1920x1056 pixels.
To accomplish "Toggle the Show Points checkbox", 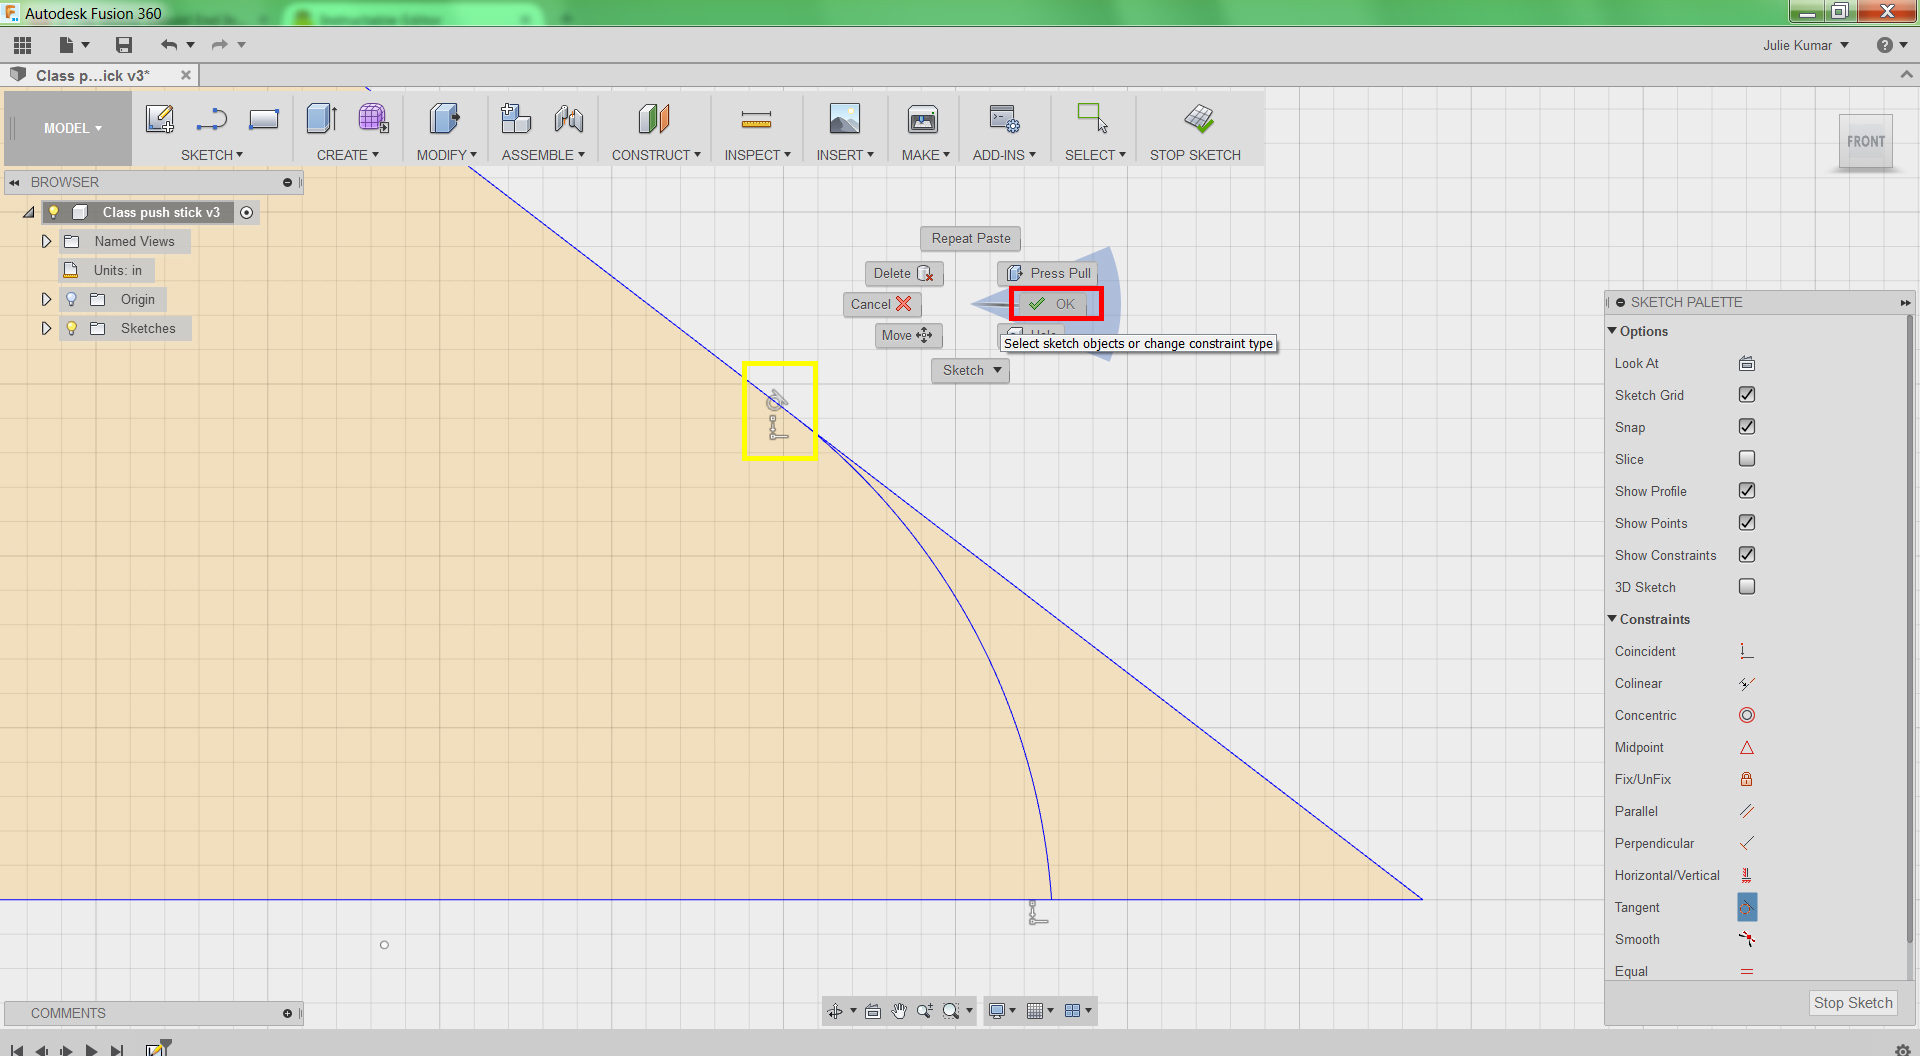I will pyautogui.click(x=1747, y=522).
